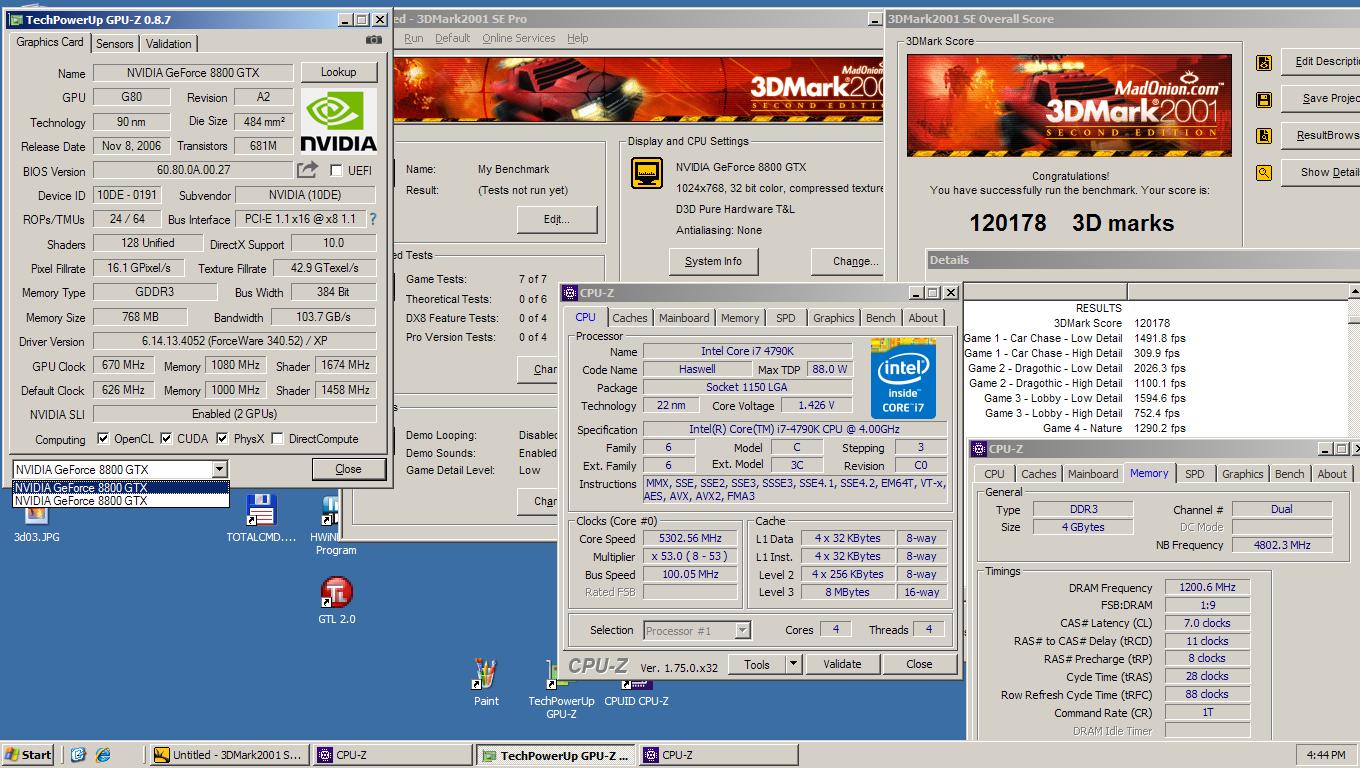Image resolution: width=1360 pixels, height=768 pixels.
Task: Click the Lookup button in GPU-Z
Action: click(338, 72)
